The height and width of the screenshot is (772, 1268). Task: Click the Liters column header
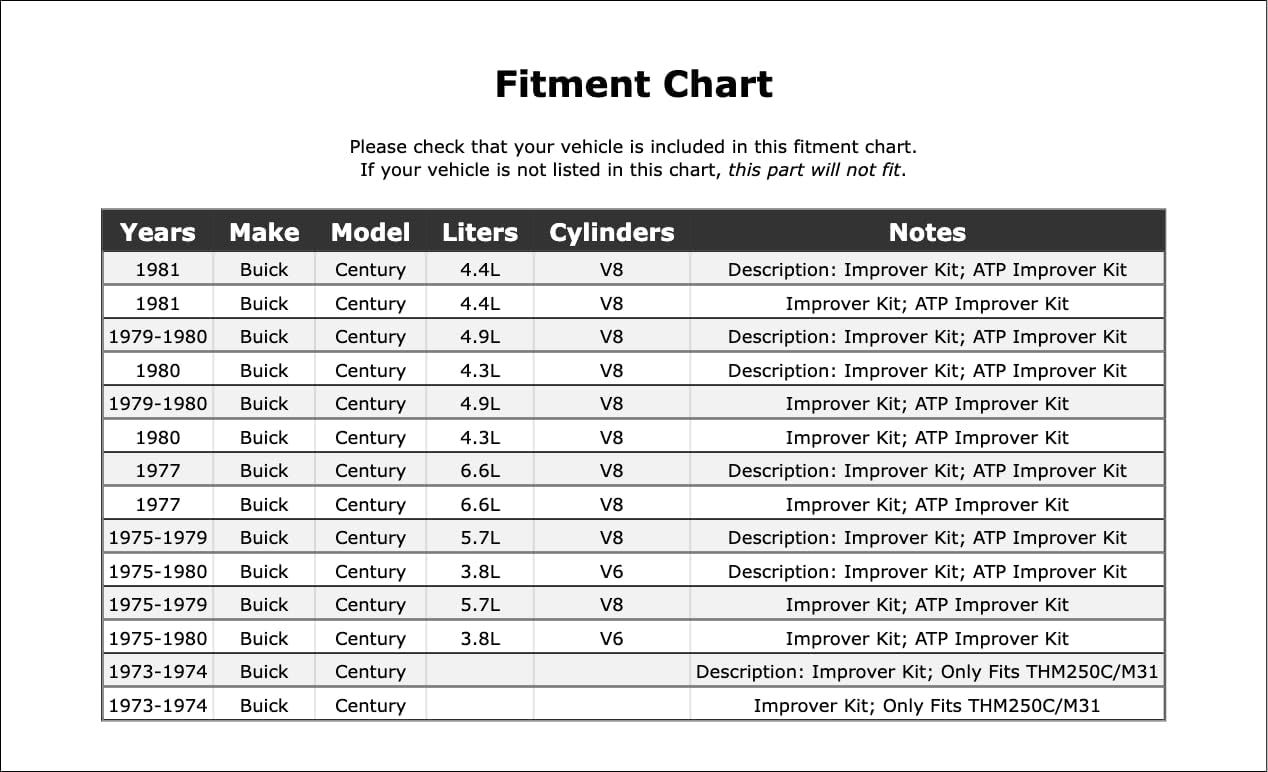coord(480,232)
